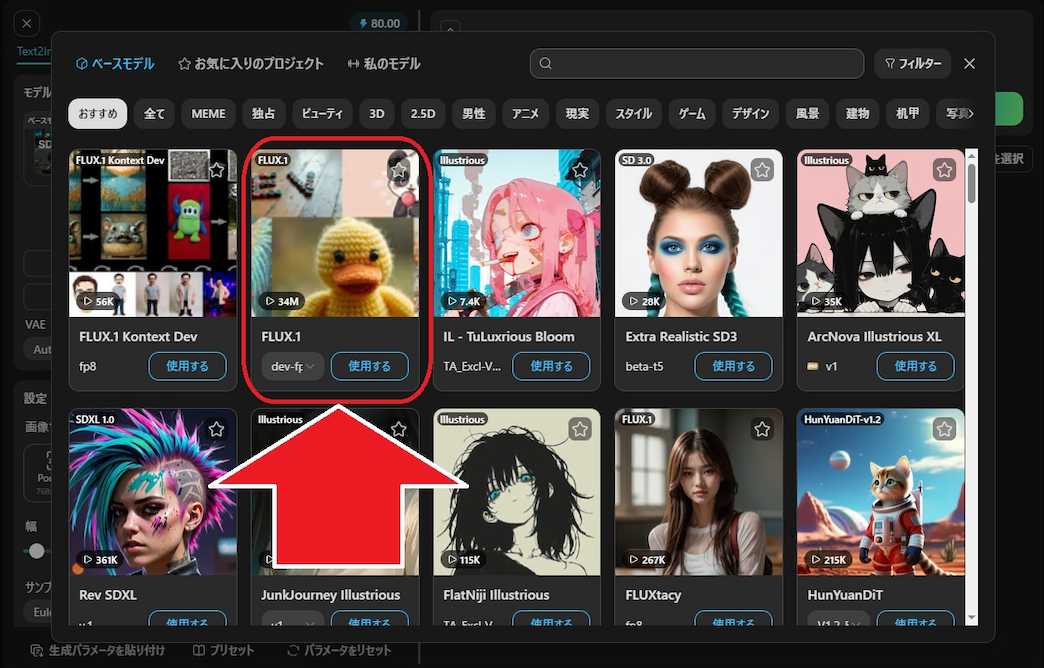Open the FlatNiji Illustrious thumbnail

pyautogui.click(x=517, y=492)
